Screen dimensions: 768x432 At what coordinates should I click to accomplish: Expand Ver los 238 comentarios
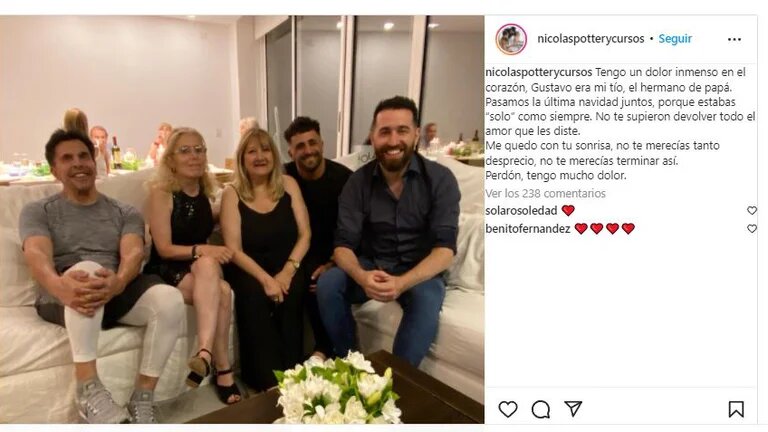[x=545, y=193]
